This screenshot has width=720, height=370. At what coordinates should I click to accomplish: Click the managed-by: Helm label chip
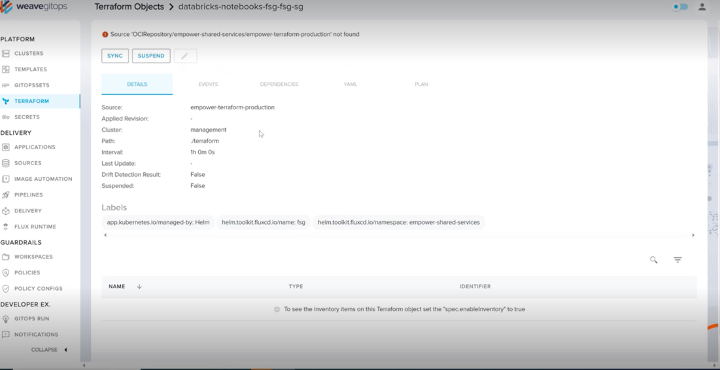pyautogui.click(x=158, y=223)
